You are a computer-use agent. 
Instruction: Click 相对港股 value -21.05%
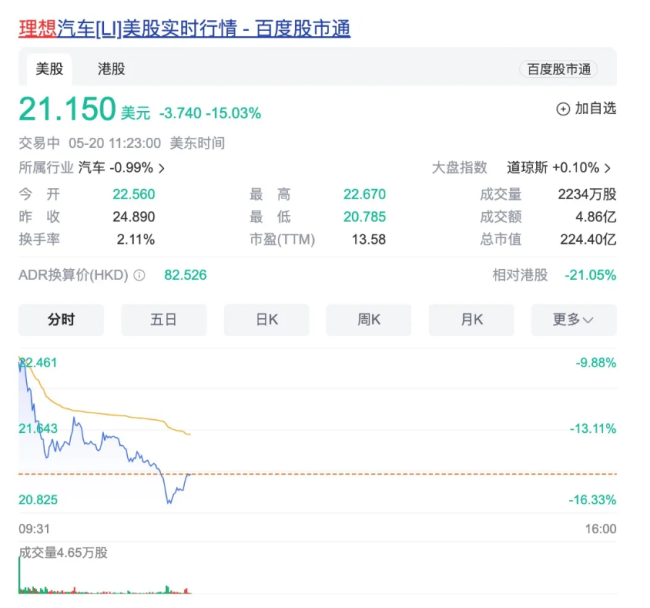590,275
